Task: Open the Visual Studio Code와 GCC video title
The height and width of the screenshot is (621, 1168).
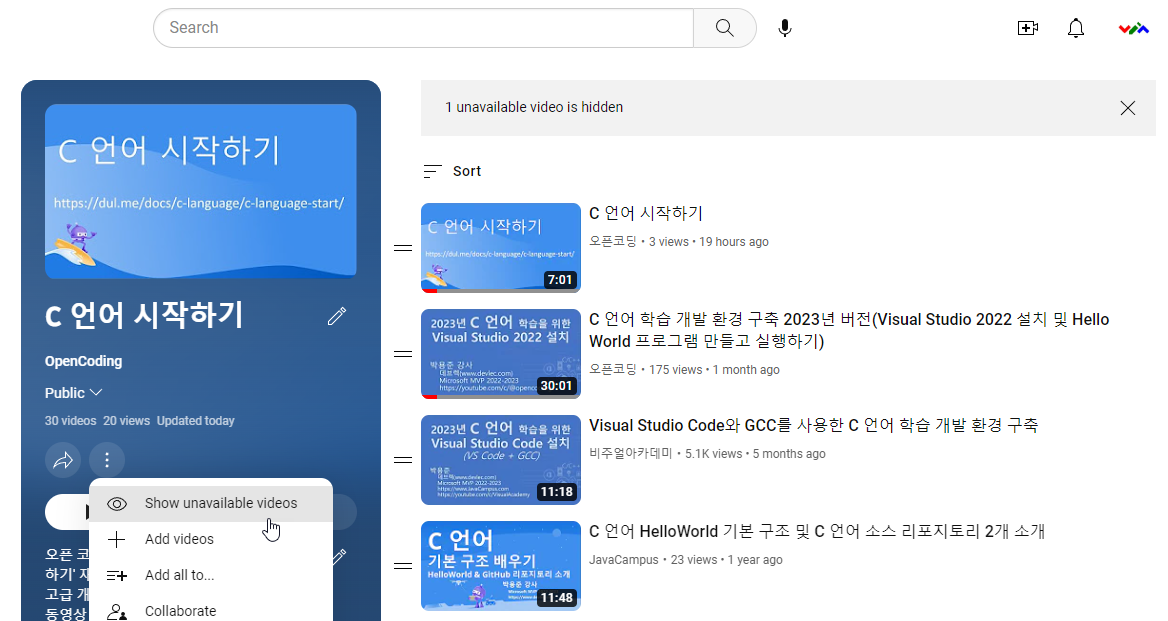Action: pos(813,426)
